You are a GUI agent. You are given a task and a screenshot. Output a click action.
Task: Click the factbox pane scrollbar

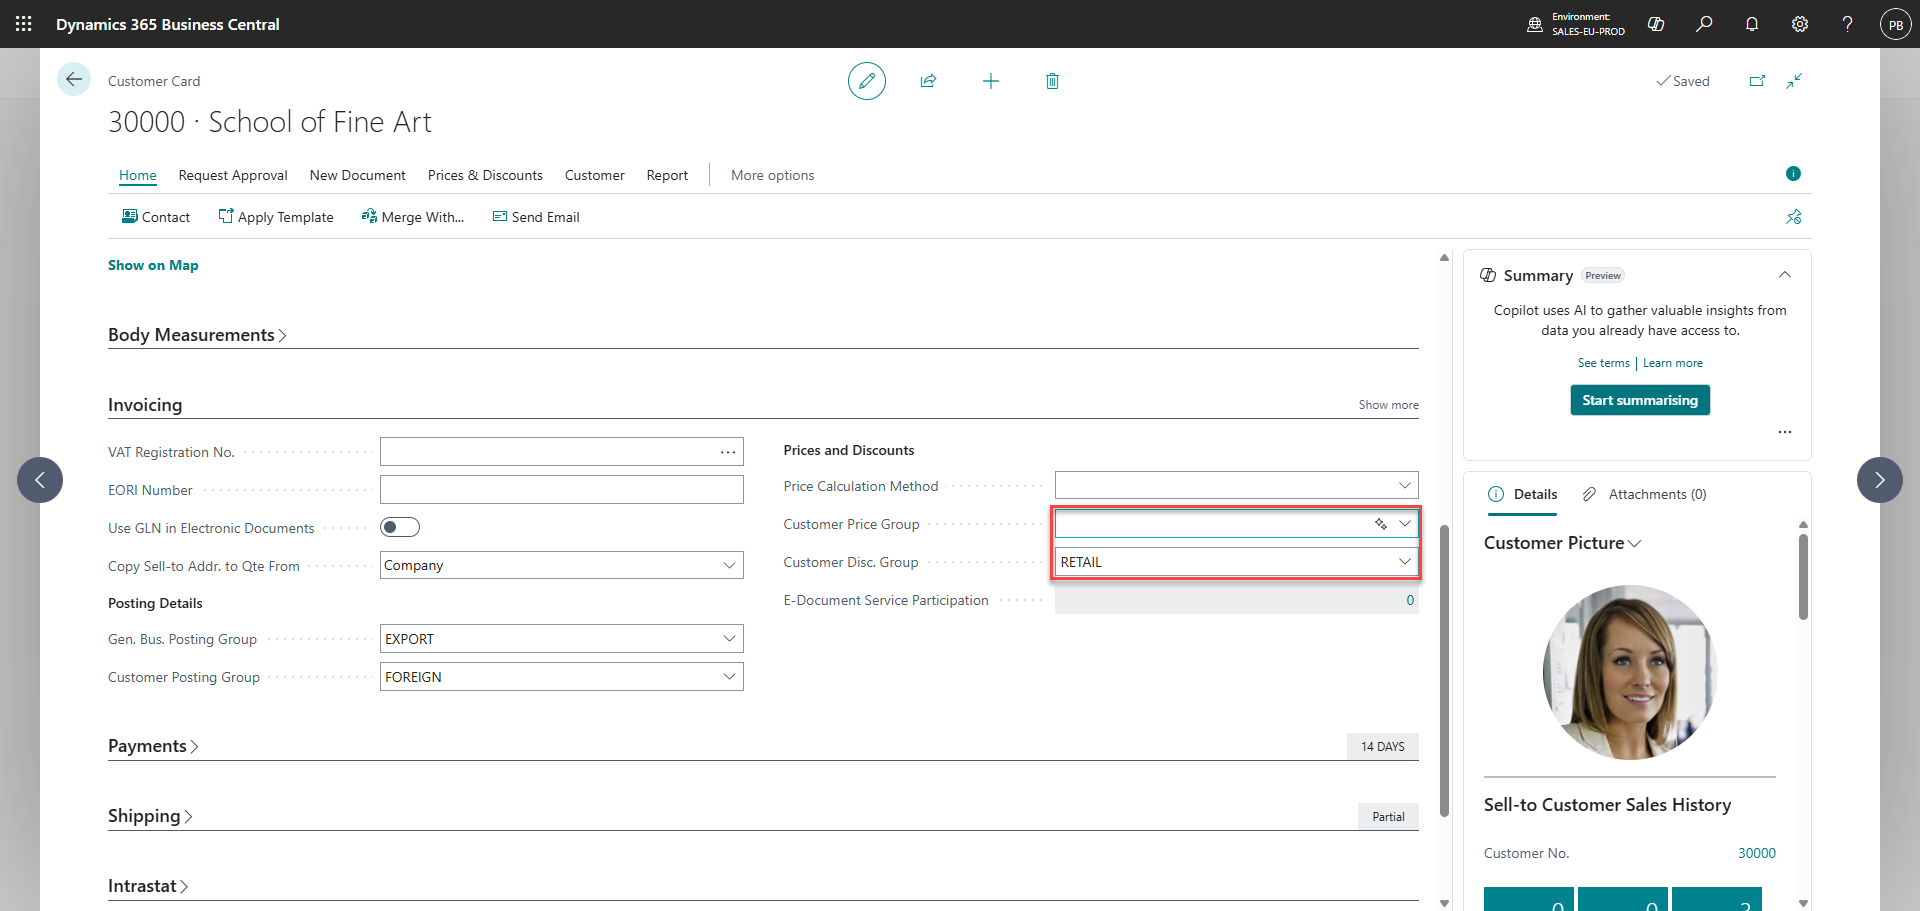[1803, 576]
